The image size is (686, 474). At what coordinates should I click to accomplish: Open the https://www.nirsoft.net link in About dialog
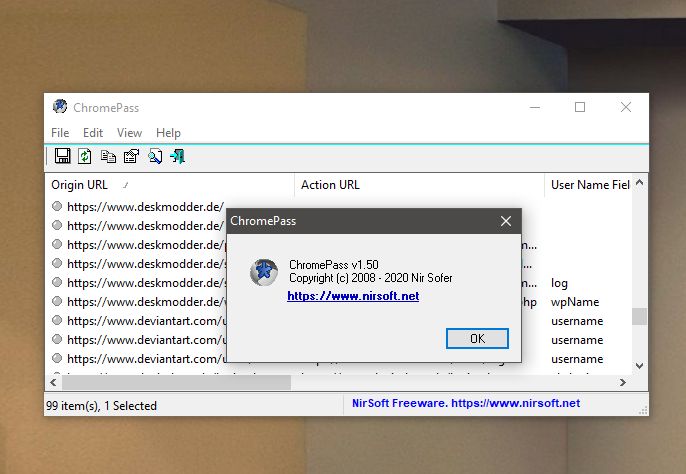point(353,296)
